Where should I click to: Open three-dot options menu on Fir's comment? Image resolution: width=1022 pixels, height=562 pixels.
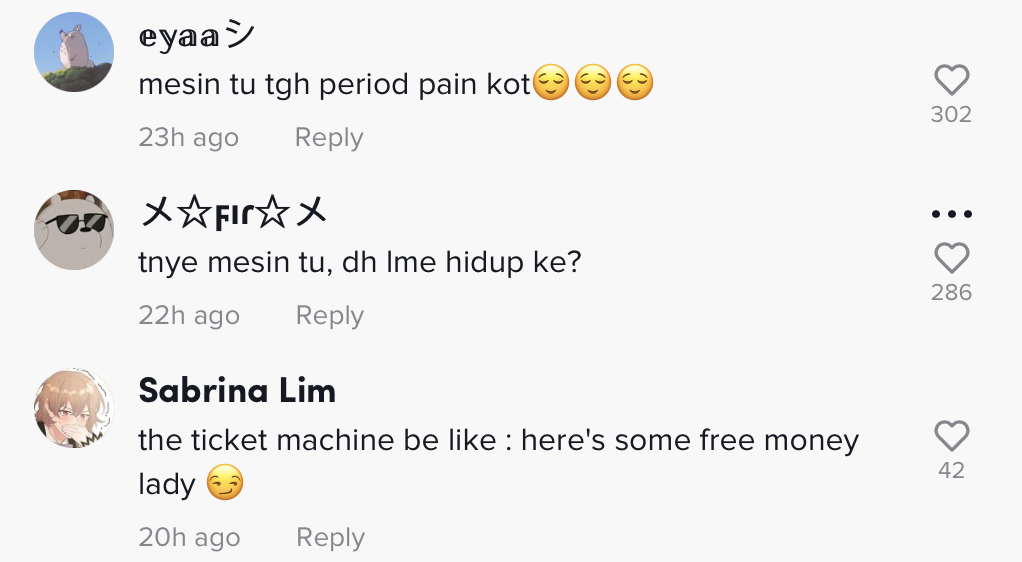951,214
